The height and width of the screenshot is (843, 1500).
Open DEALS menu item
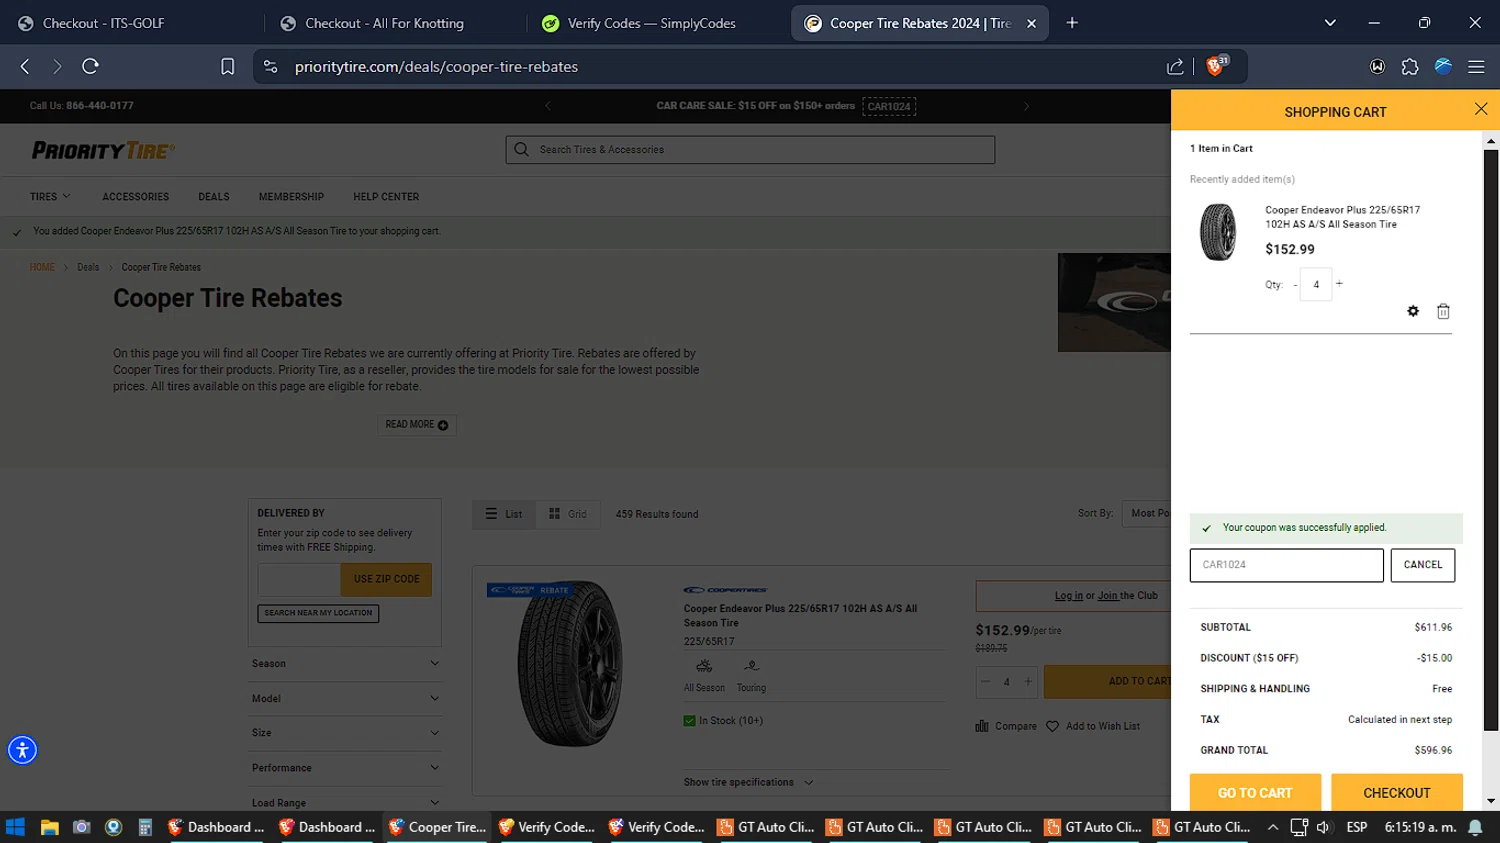[x=214, y=197]
